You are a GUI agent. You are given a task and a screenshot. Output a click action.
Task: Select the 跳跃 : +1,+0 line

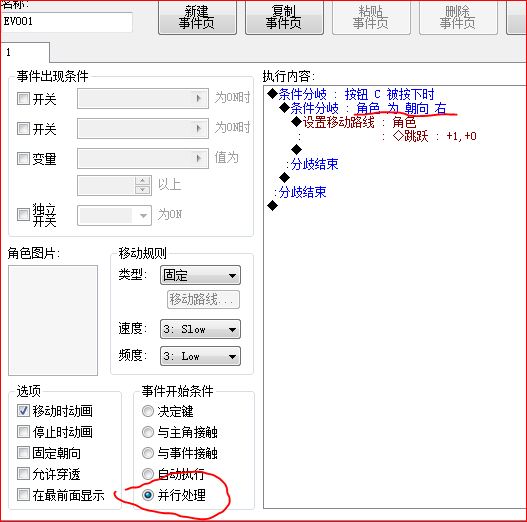pos(435,136)
